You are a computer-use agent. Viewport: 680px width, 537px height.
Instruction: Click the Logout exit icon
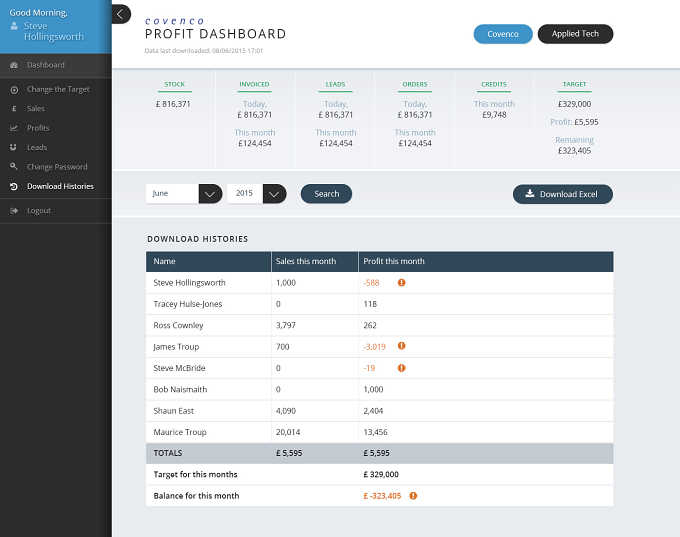click(14, 211)
